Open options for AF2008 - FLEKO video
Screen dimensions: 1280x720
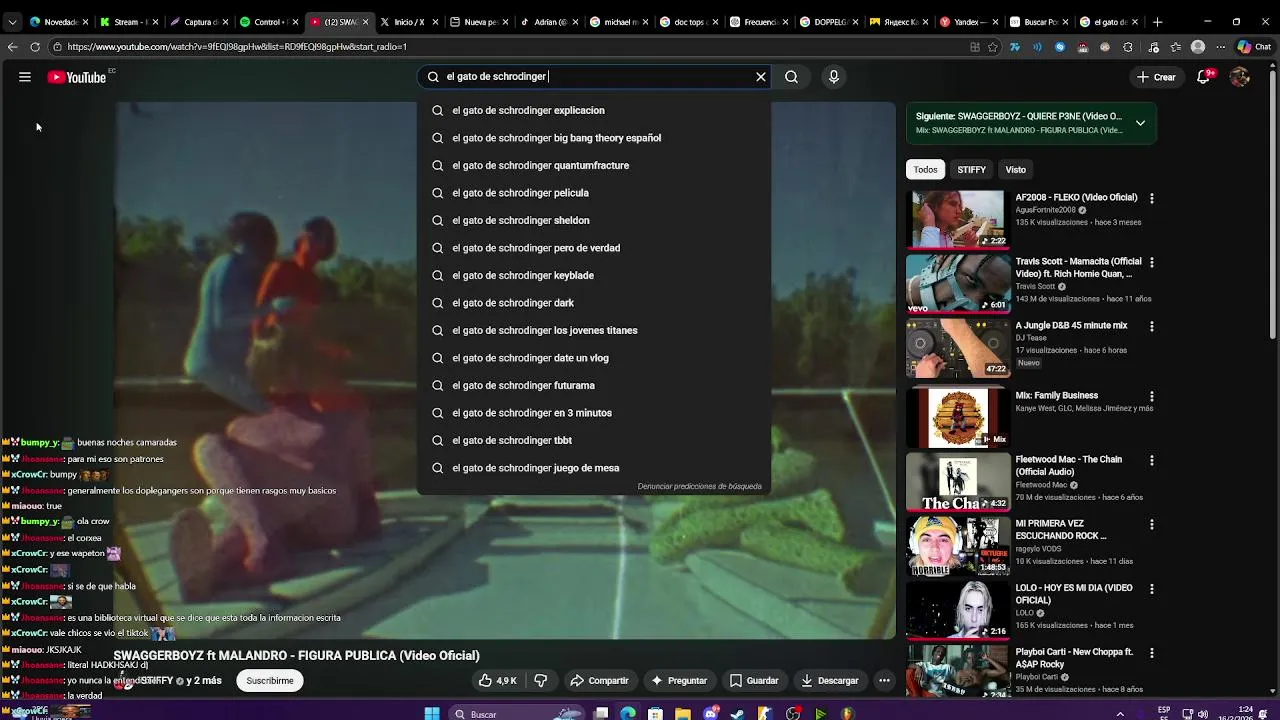point(1151,198)
